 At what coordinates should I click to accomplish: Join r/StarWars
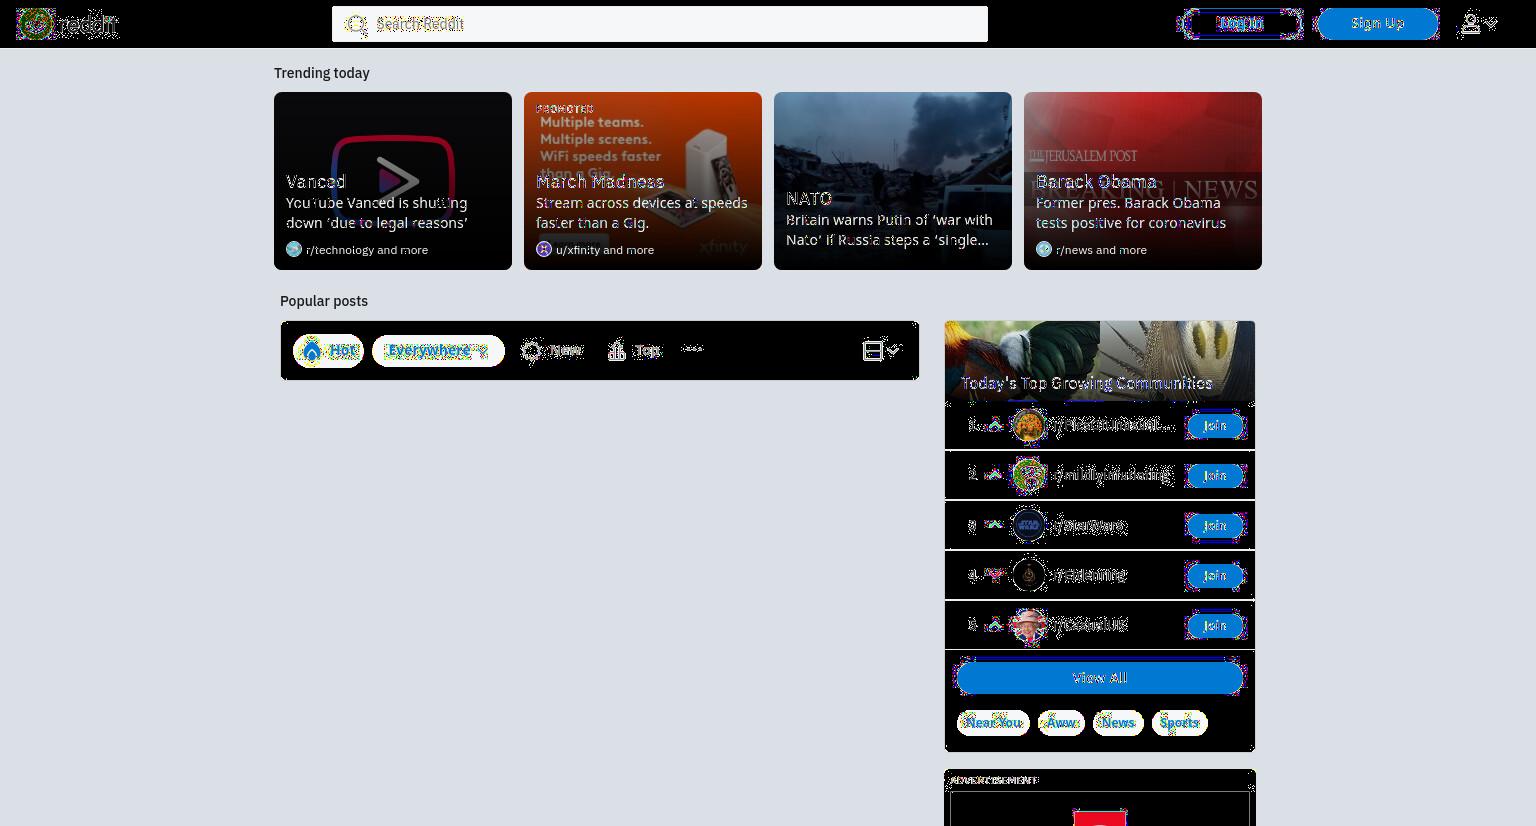point(1215,526)
